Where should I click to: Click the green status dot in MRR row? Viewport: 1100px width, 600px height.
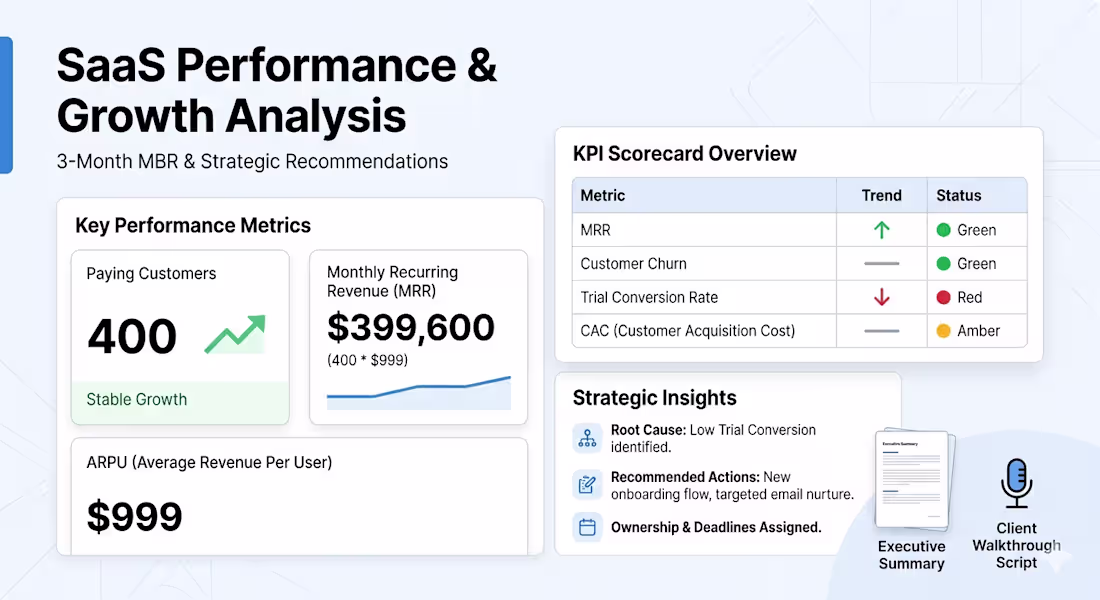pos(944,229)
